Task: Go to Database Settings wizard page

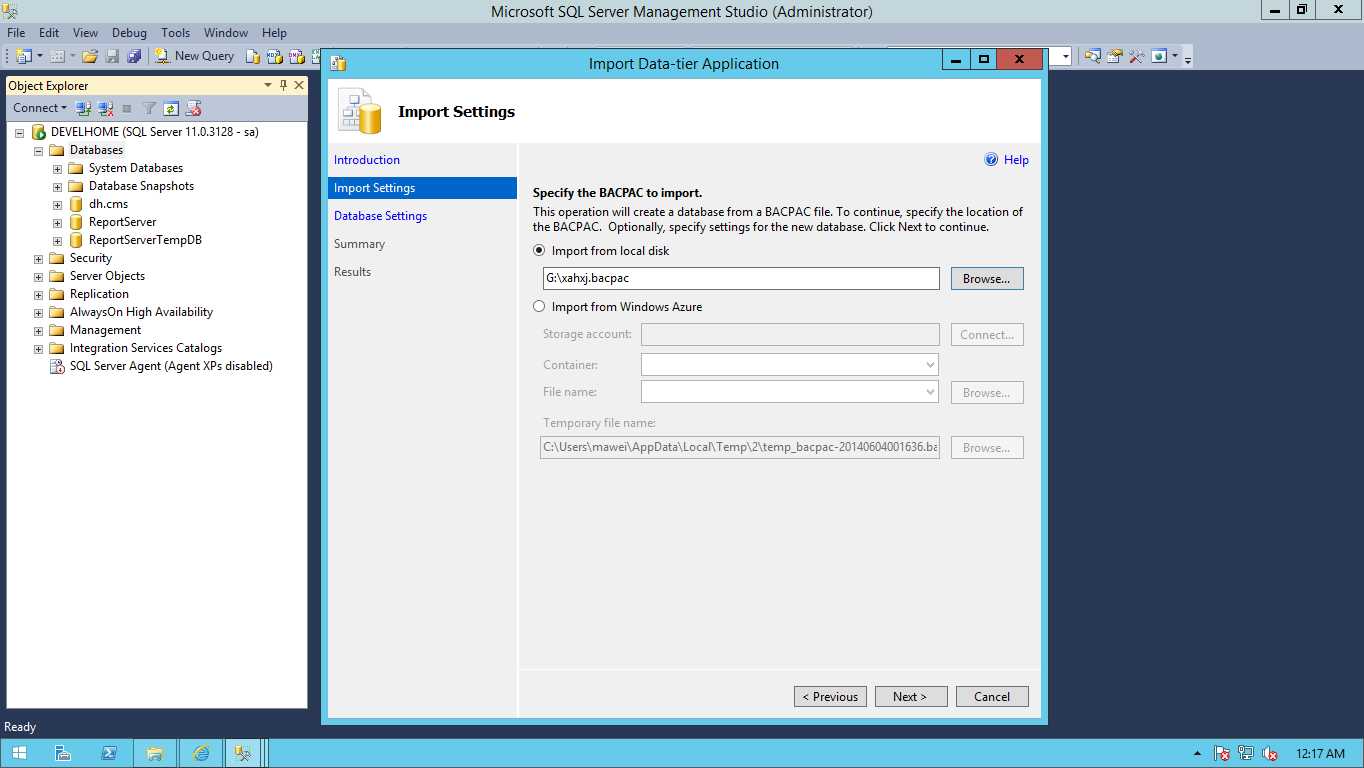Action: (x=380, y=216)
